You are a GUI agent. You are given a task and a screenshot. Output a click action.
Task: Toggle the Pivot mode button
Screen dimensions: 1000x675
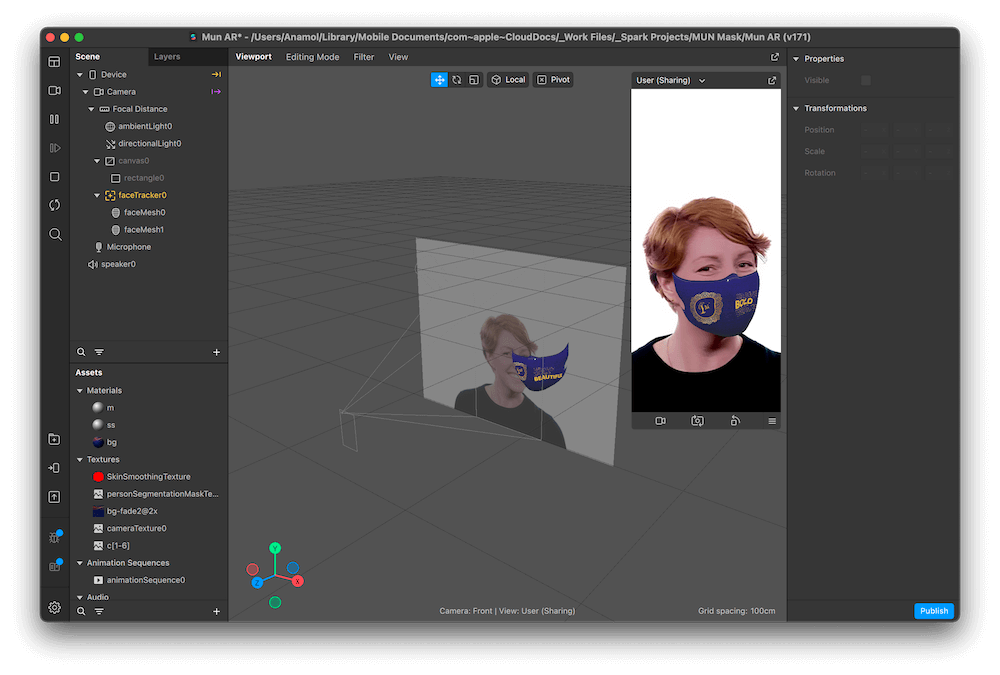[x=553, y=80]
